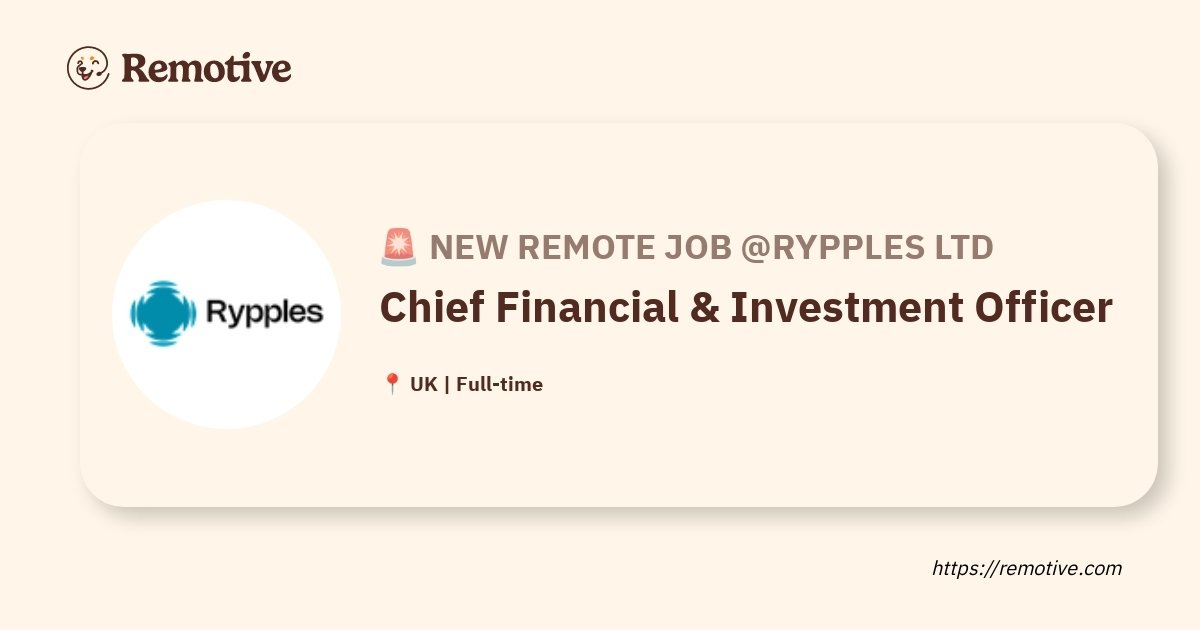Image resolution: width=1200 pixels, height=630 pixels.
Task: Click the red siren emoji icon
Action: [x=399, y=247]
